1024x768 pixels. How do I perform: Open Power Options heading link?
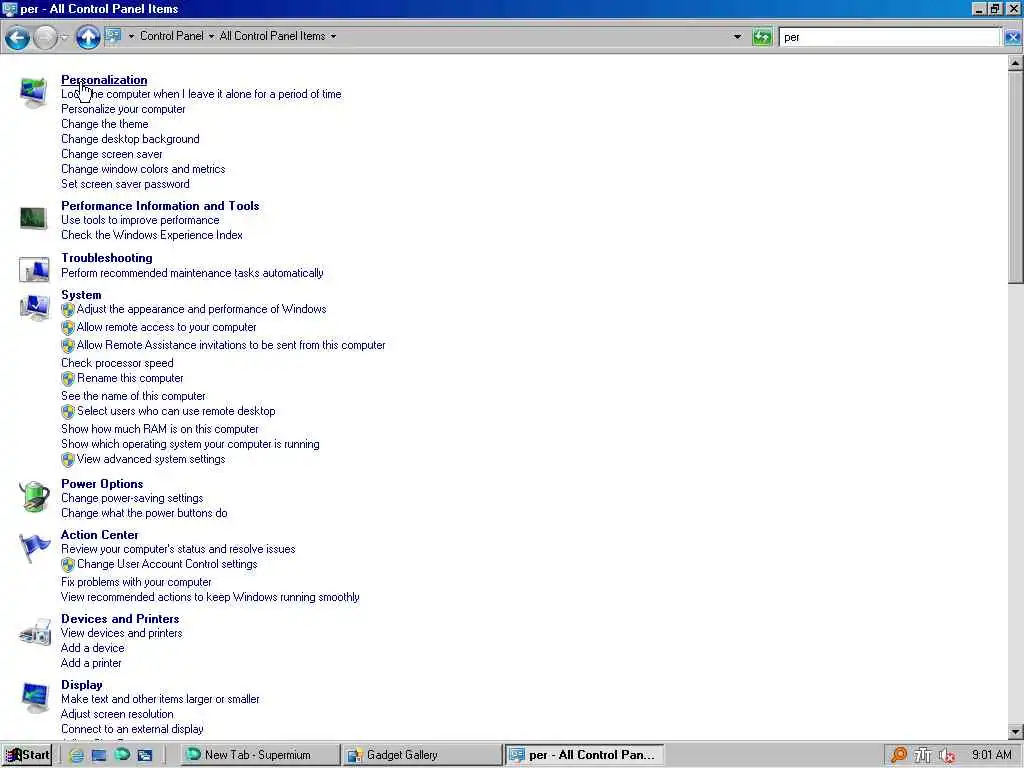[x=102, y=484]
